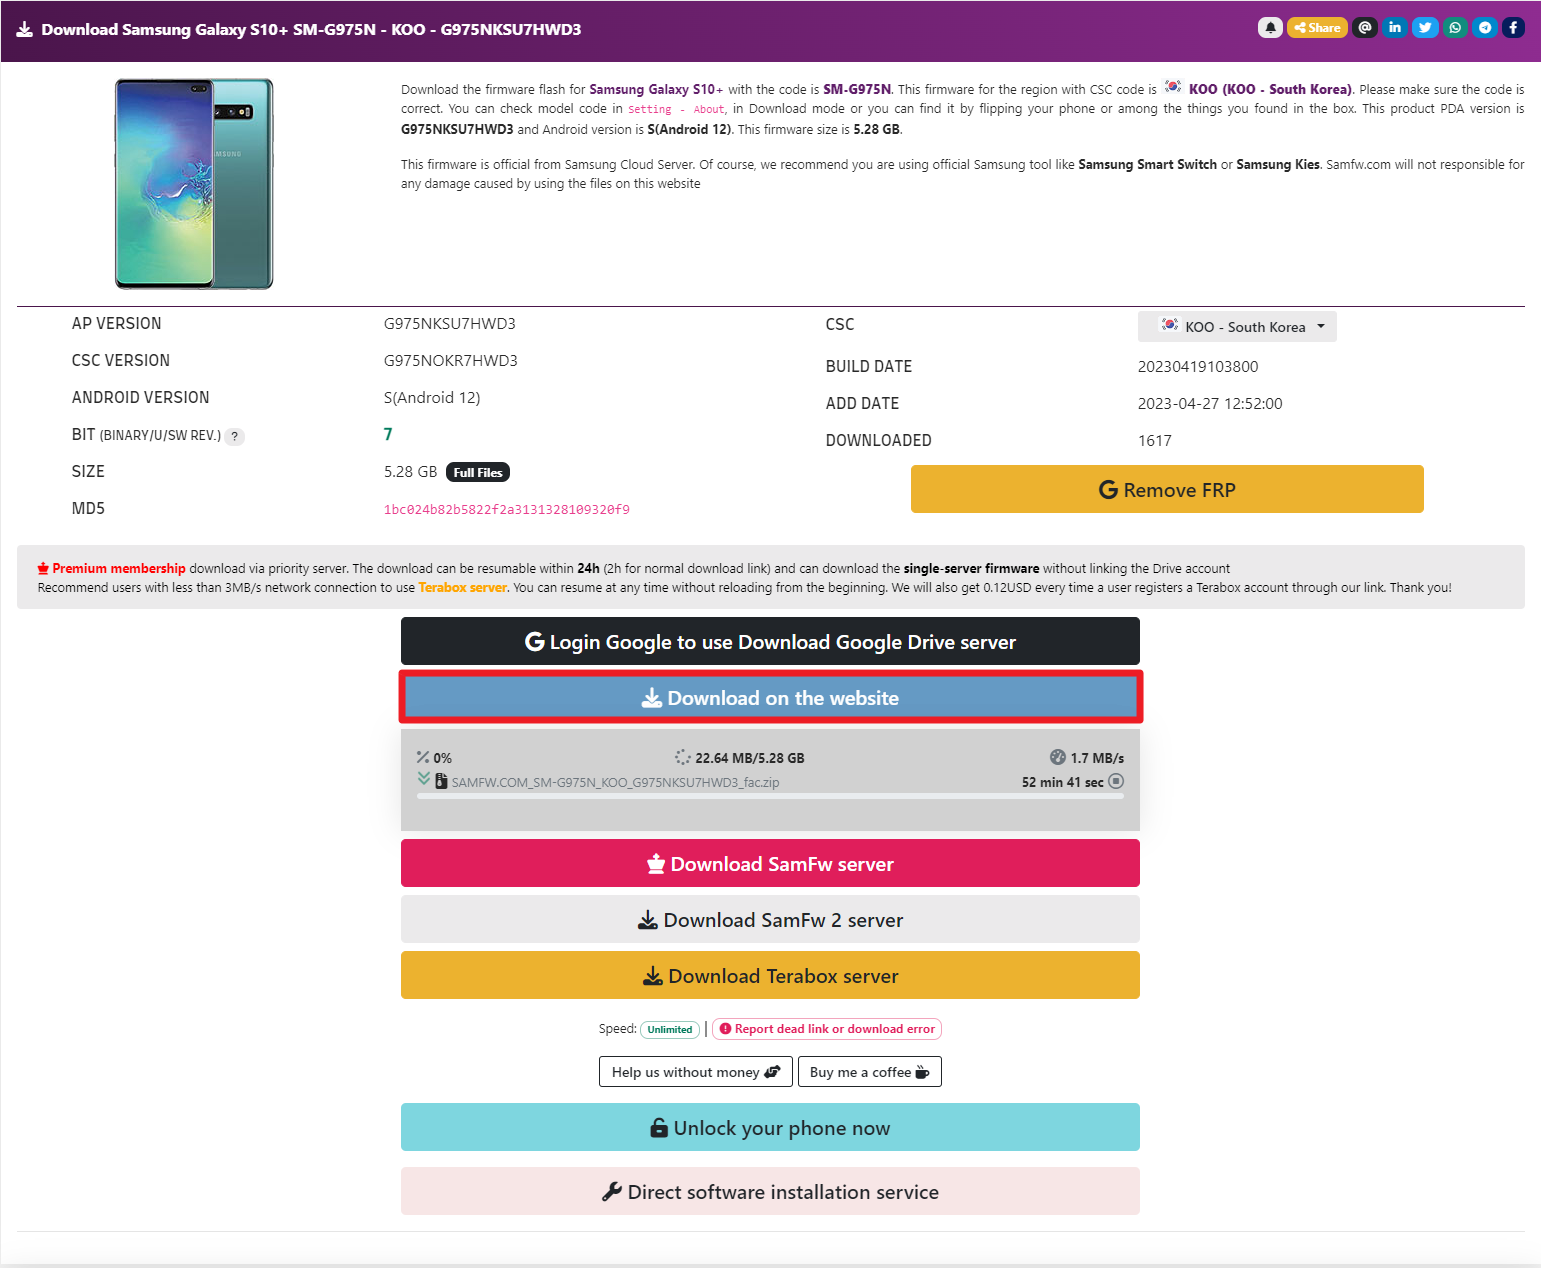Share on Telegram icon
Screen dimensions: 1541x1268
[x=1485, y=28]
